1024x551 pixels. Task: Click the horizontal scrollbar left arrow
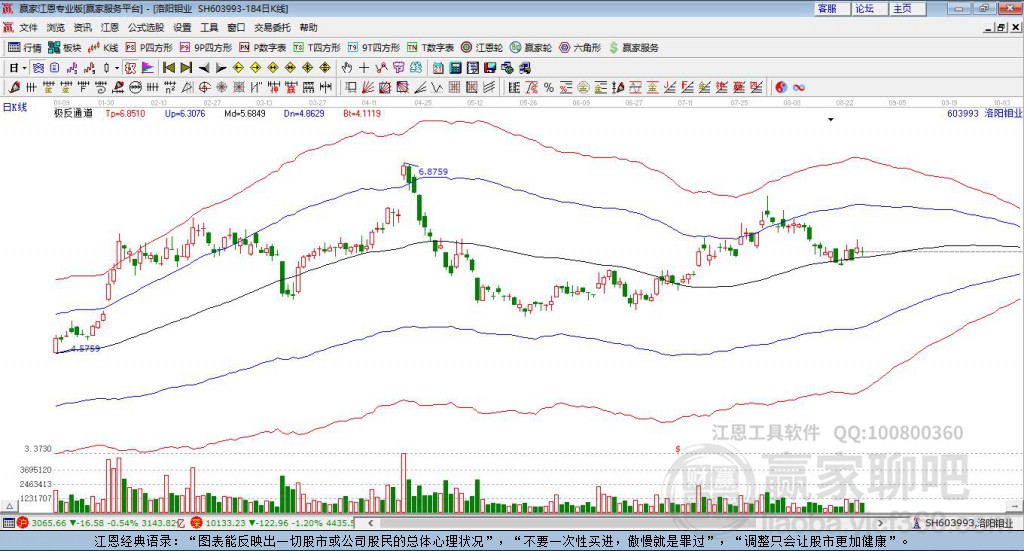tap(370, 523)
